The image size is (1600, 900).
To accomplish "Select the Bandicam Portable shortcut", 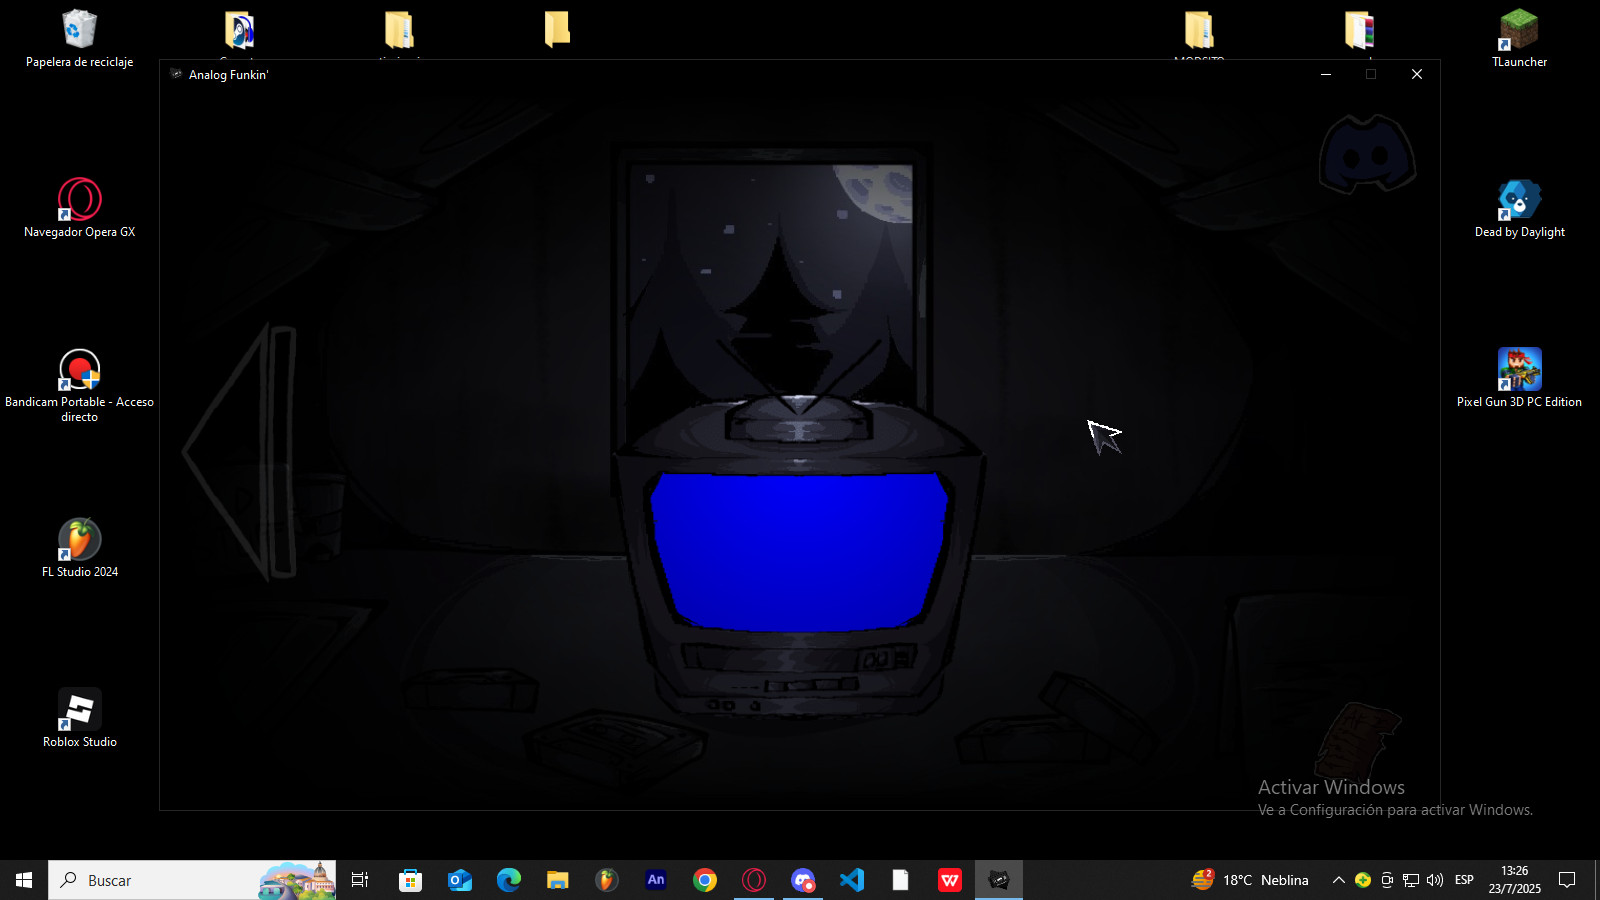I will (79, 370).
